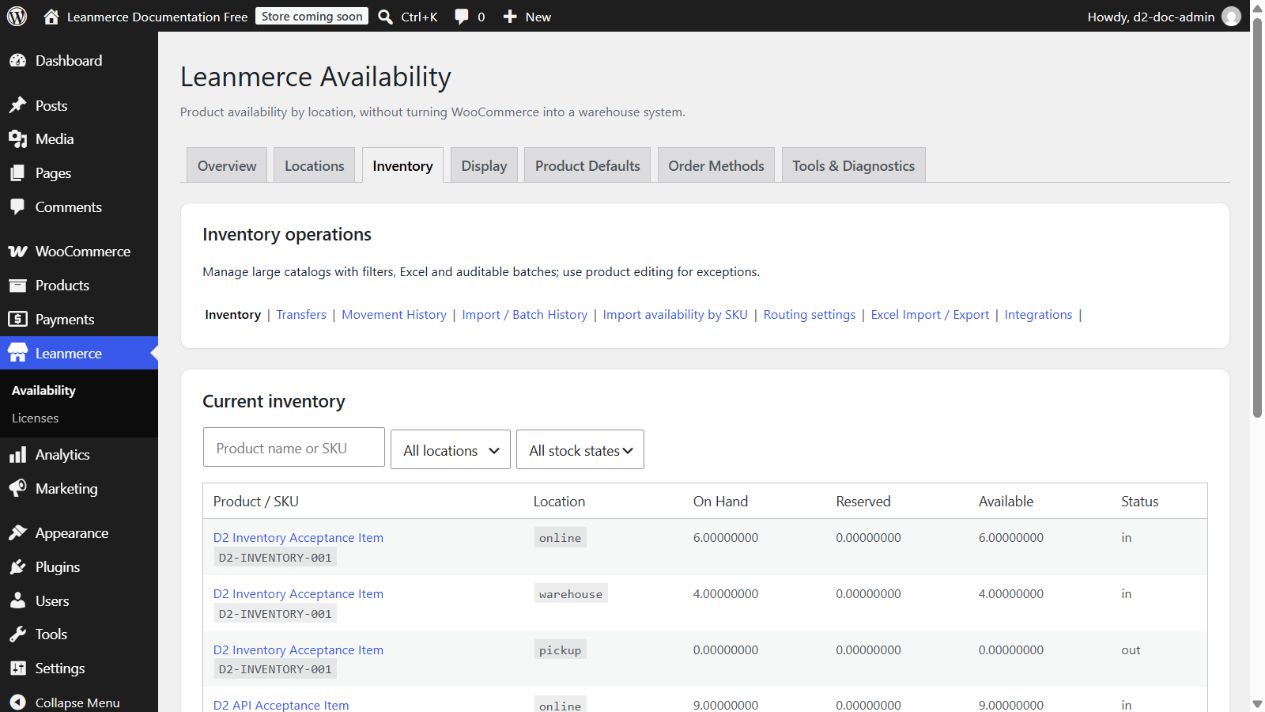This screenshot has width=1265, height=712.
Task: Open the Movement History link
Action: pyautogui.click(x=394, y=314)
